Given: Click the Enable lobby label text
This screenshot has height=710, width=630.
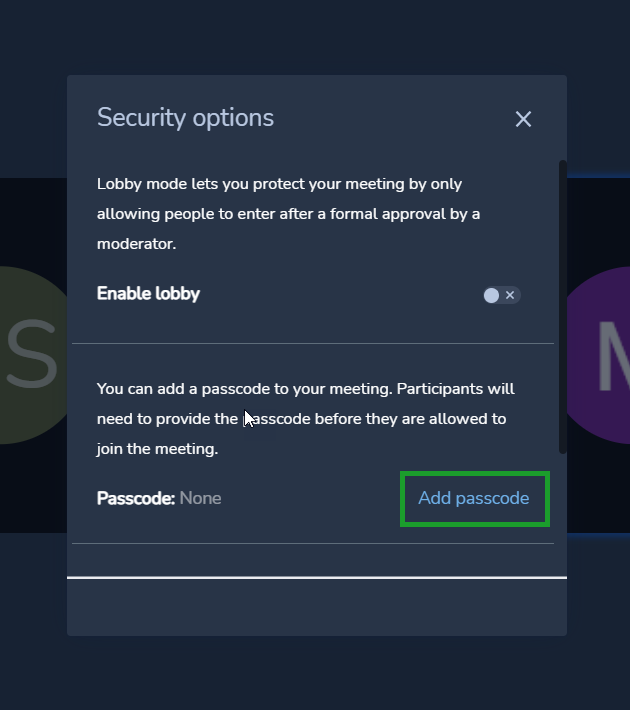Looking at the screenshot, I should [x=148, y=294].
